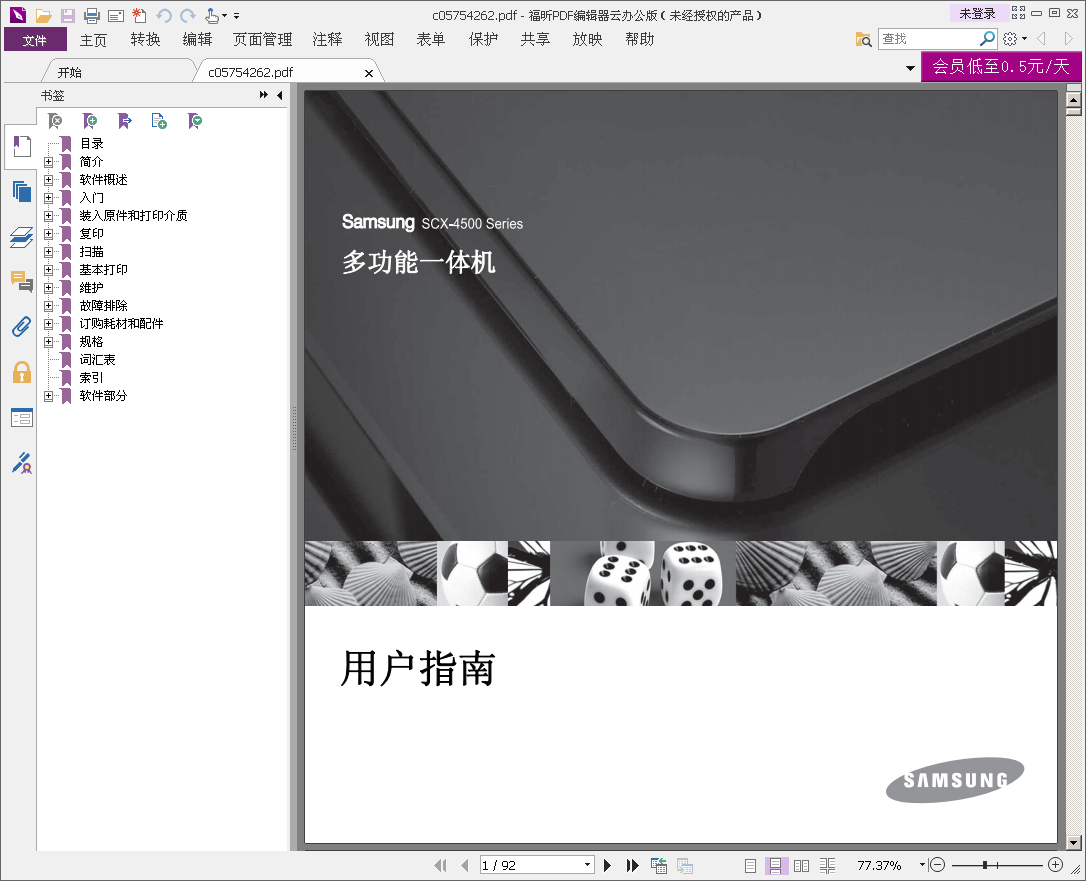The width and height of the screenshot is (1086, 881).
Task: Select two-page facing view mode
Action: [x=801, y=865]
